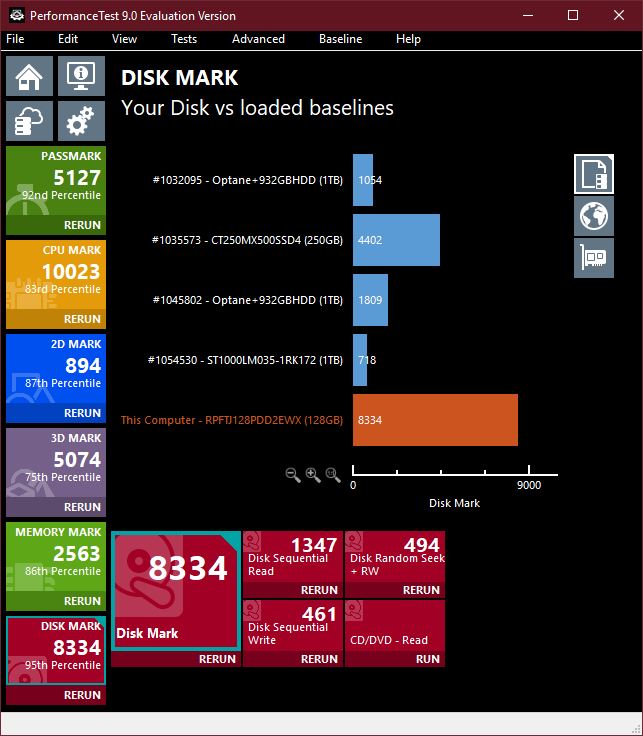Image resolution: width=643 pixels, height=736 pixels.
Task: Click the globe world comparison icon
Action: point(594,216)
